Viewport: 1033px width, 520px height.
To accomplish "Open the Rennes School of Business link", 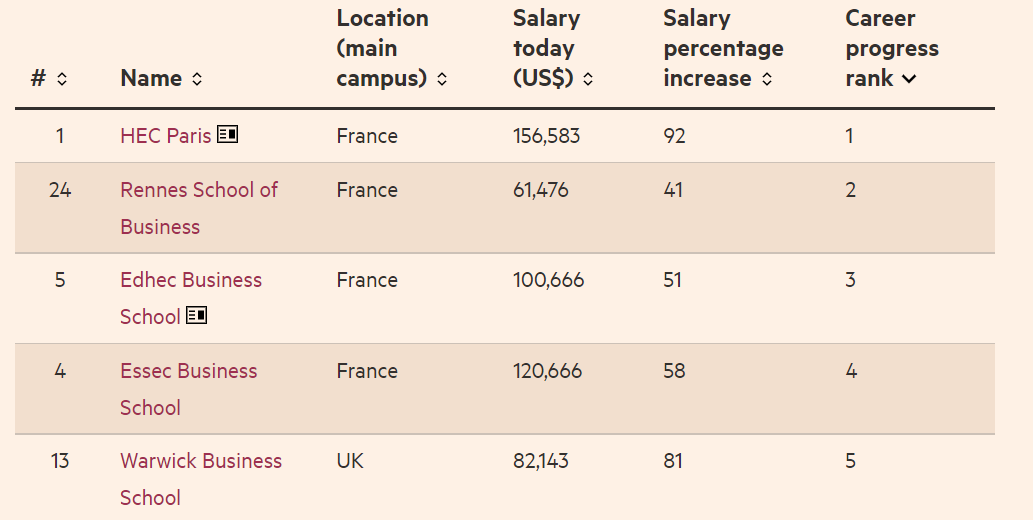I will tap(198, 190).
